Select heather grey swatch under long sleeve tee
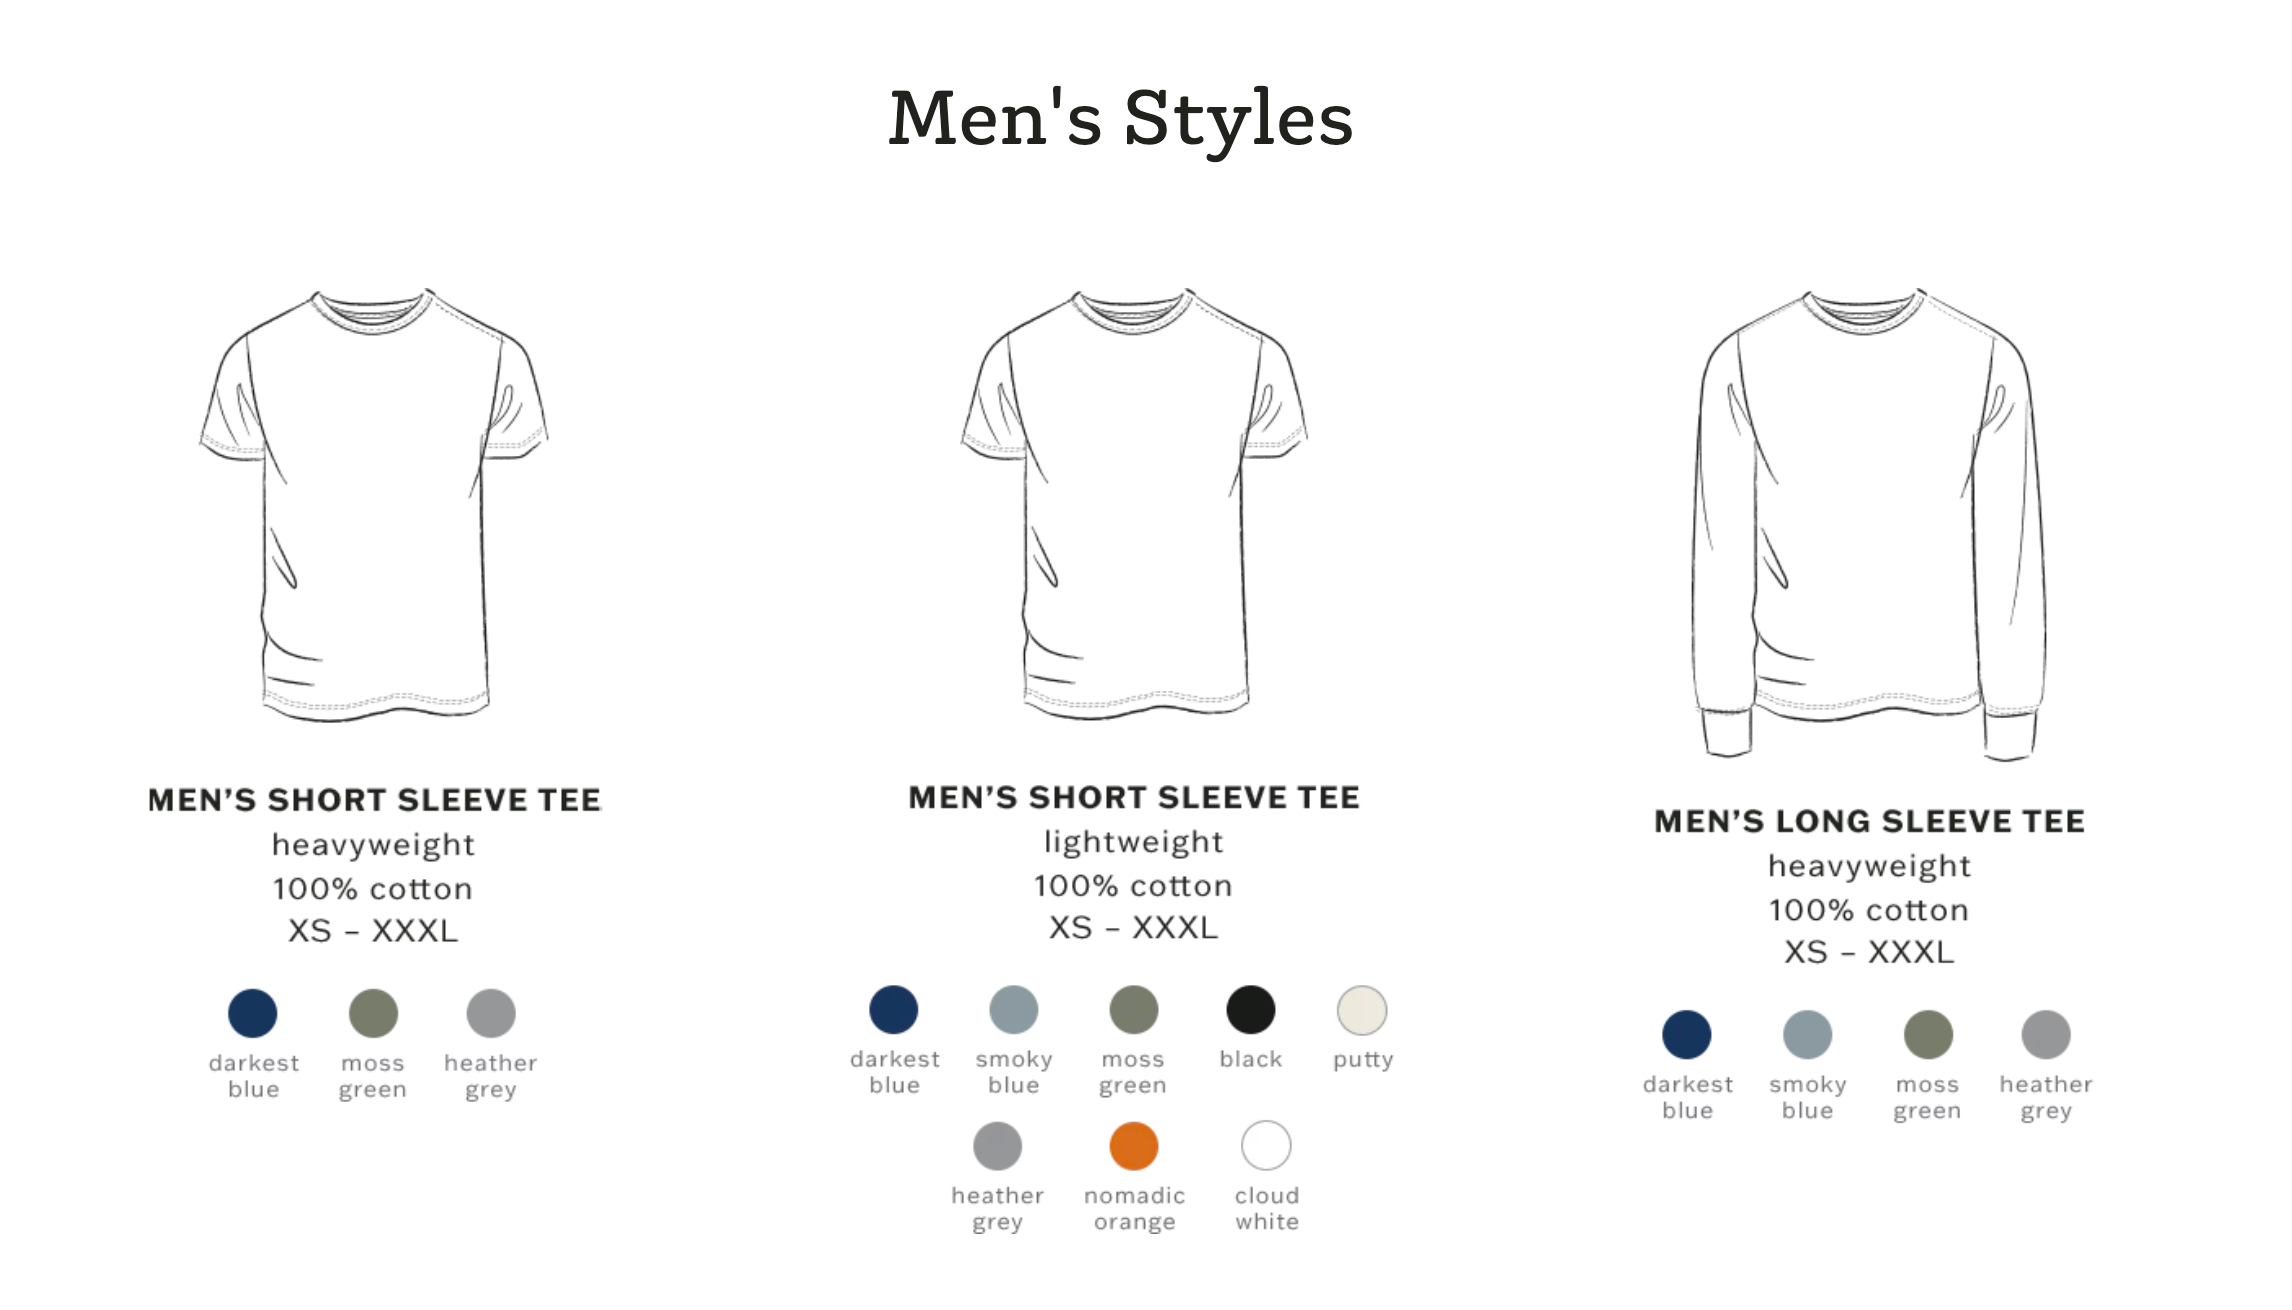Viewport: 2292px width, 1310px height. pos(2046,1034)
